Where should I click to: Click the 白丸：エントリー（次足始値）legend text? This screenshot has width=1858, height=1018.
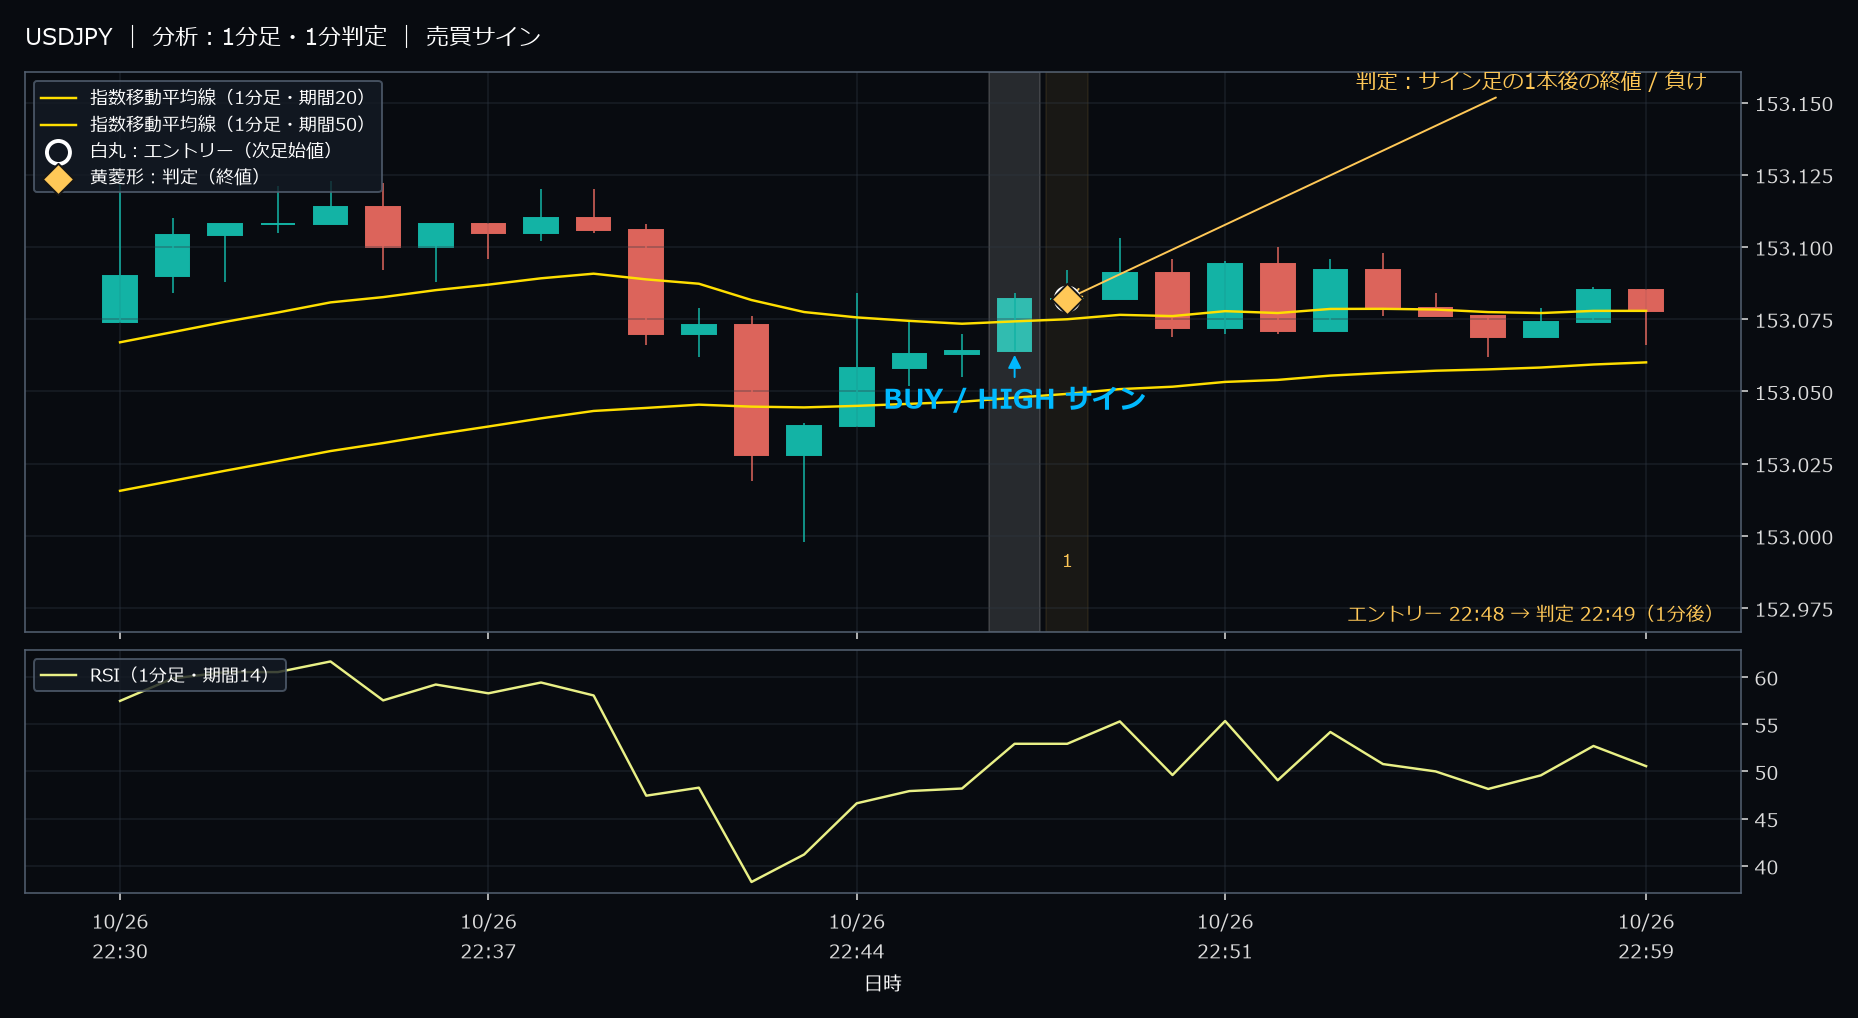coord(211,150)
